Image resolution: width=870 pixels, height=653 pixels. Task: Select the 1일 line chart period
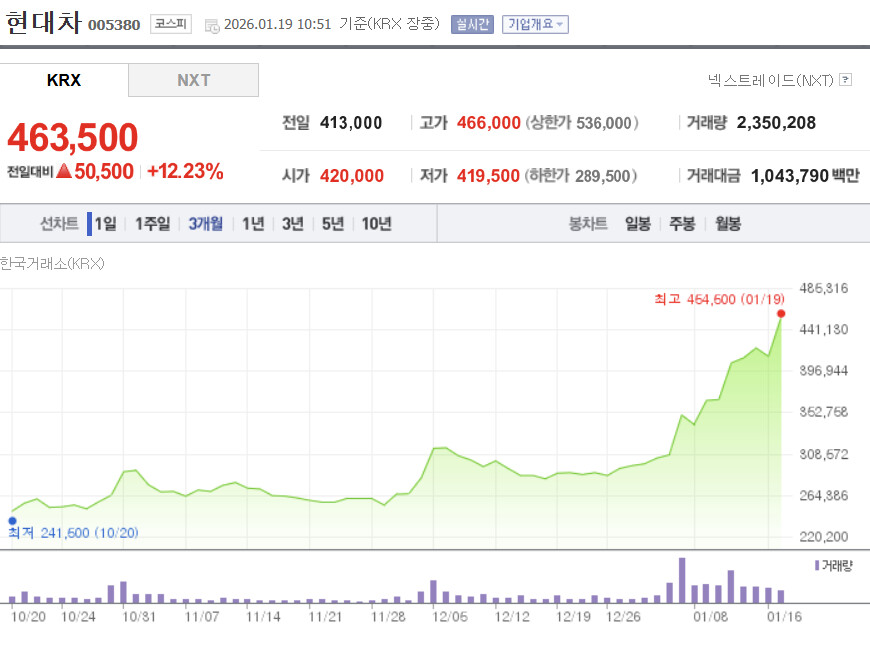click(x=105, y=224)
